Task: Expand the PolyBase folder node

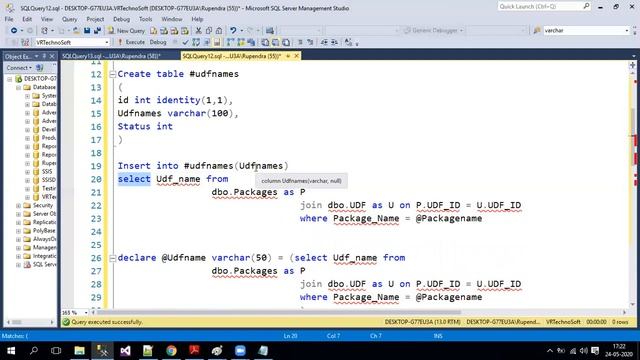Action: click(x=18, y=231)
